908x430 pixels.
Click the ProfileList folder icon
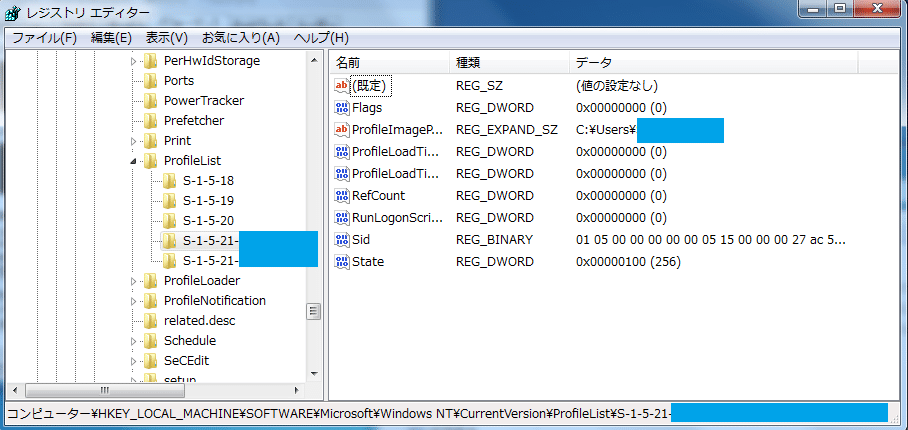click(151, 160)
